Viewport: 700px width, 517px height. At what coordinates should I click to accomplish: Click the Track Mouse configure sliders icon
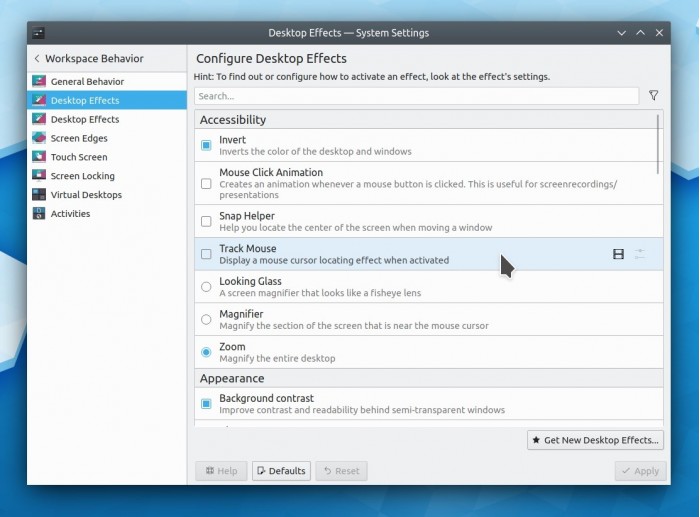pyautogui.click(x=640, y=254)
